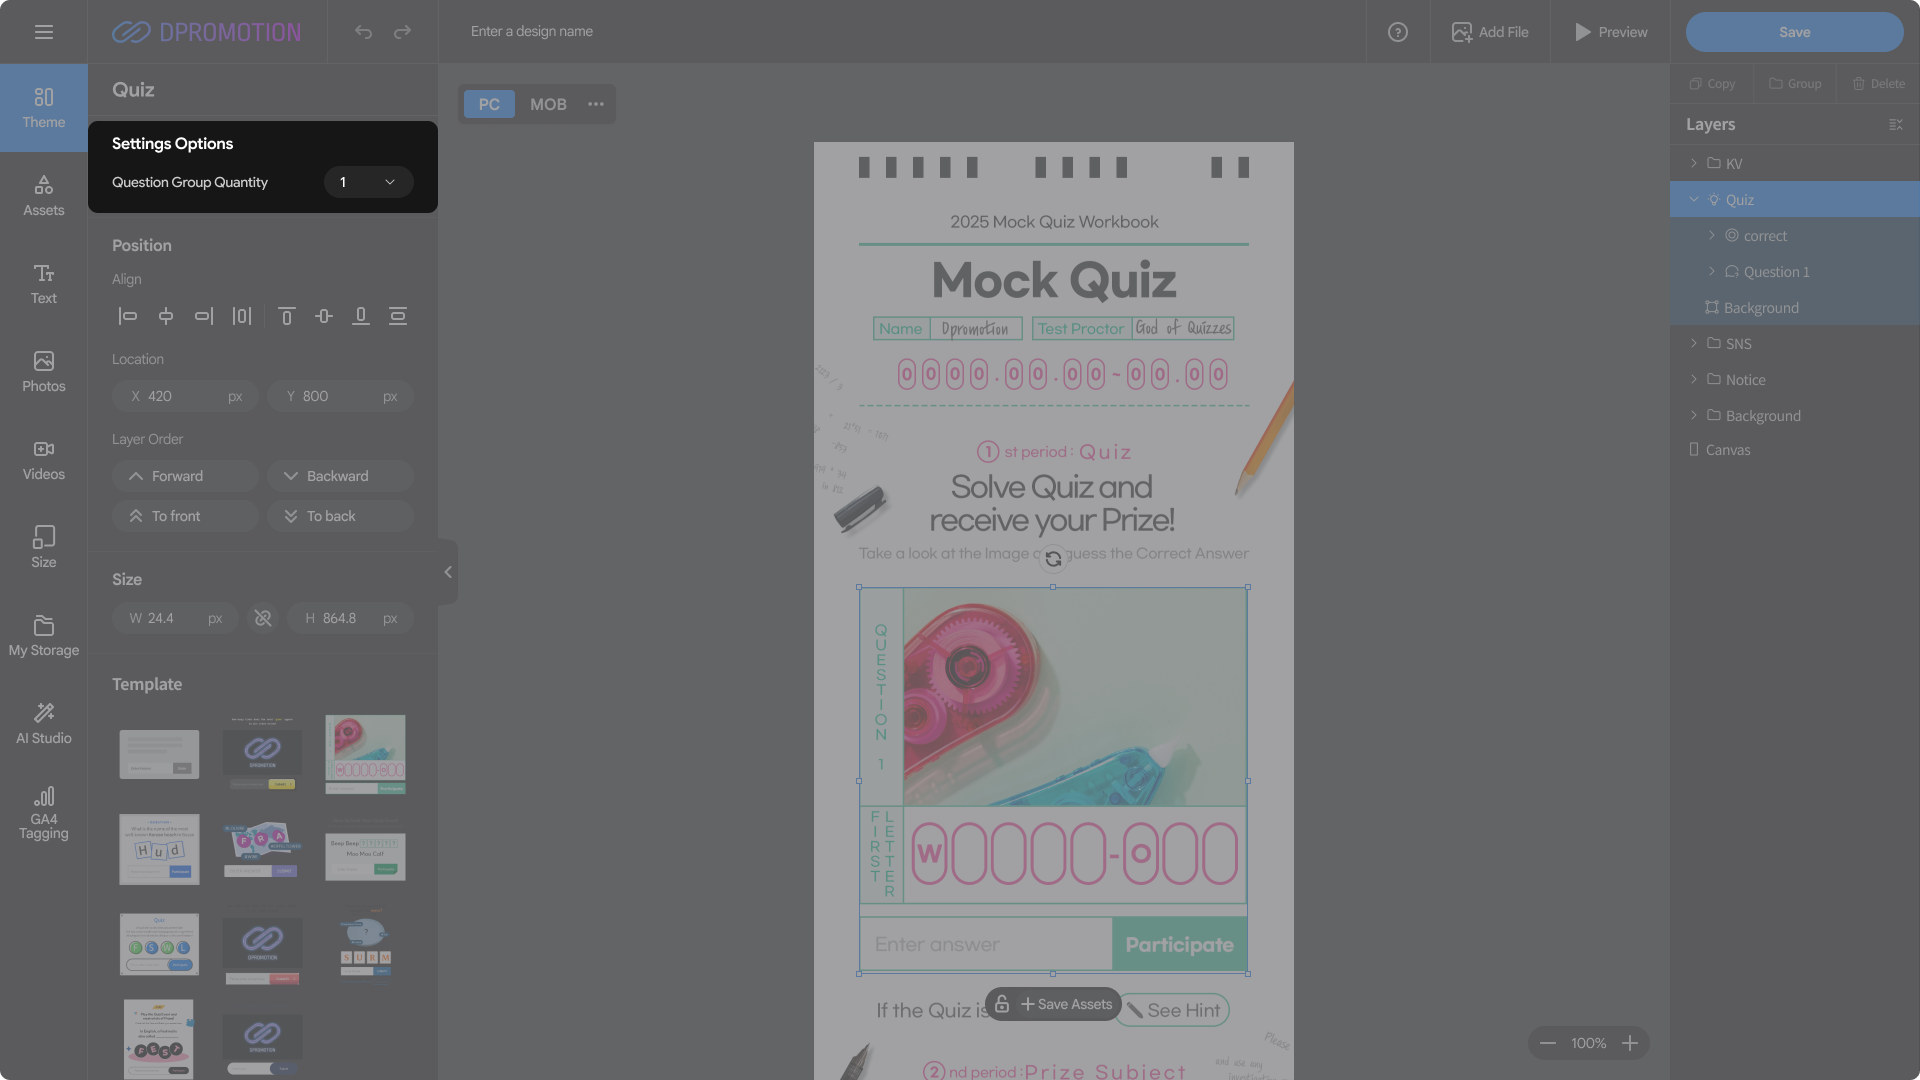Collapse the Quiz layer group
The width and height of the screenshot is (1920, 1080).
(x=1694, y=199)
